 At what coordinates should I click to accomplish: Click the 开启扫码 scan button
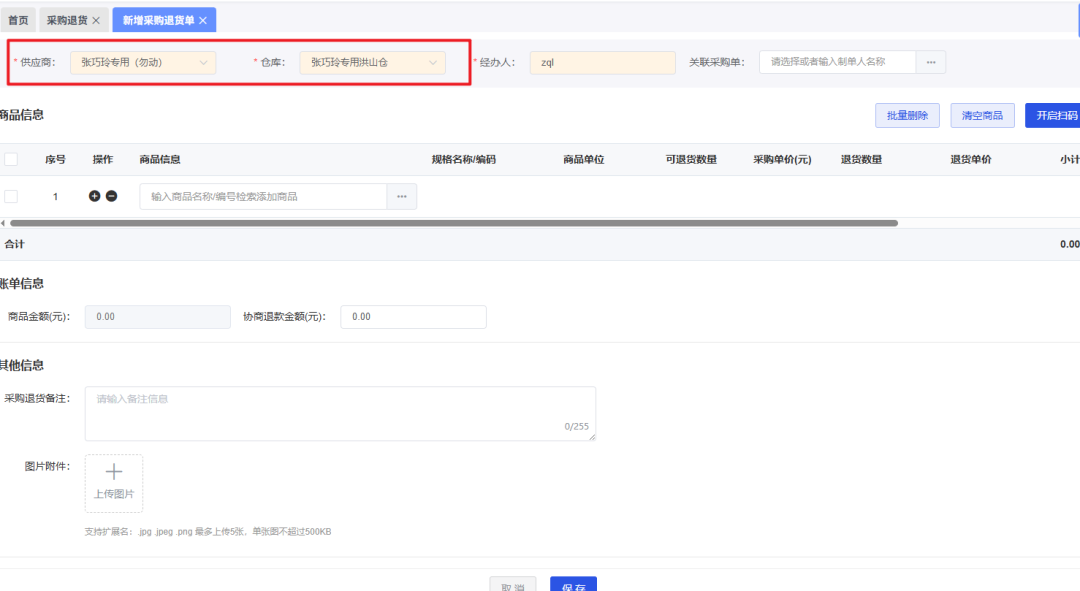pyautogui.click(x=1055, y=114)
